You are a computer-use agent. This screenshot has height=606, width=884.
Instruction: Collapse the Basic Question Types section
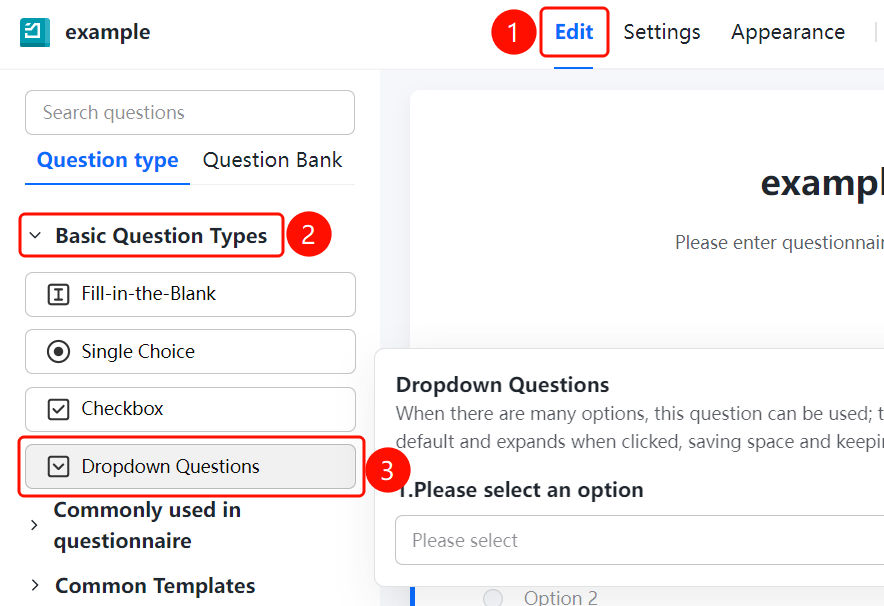pos(35,235)
